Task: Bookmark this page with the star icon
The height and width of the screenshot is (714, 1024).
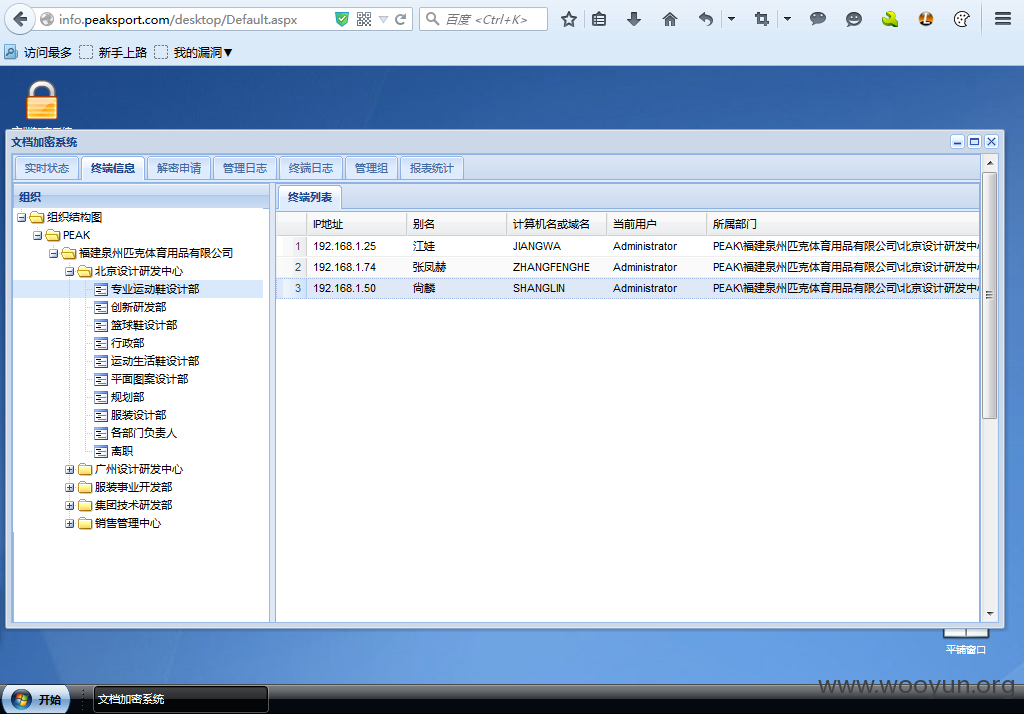Action: click(569, 20)
